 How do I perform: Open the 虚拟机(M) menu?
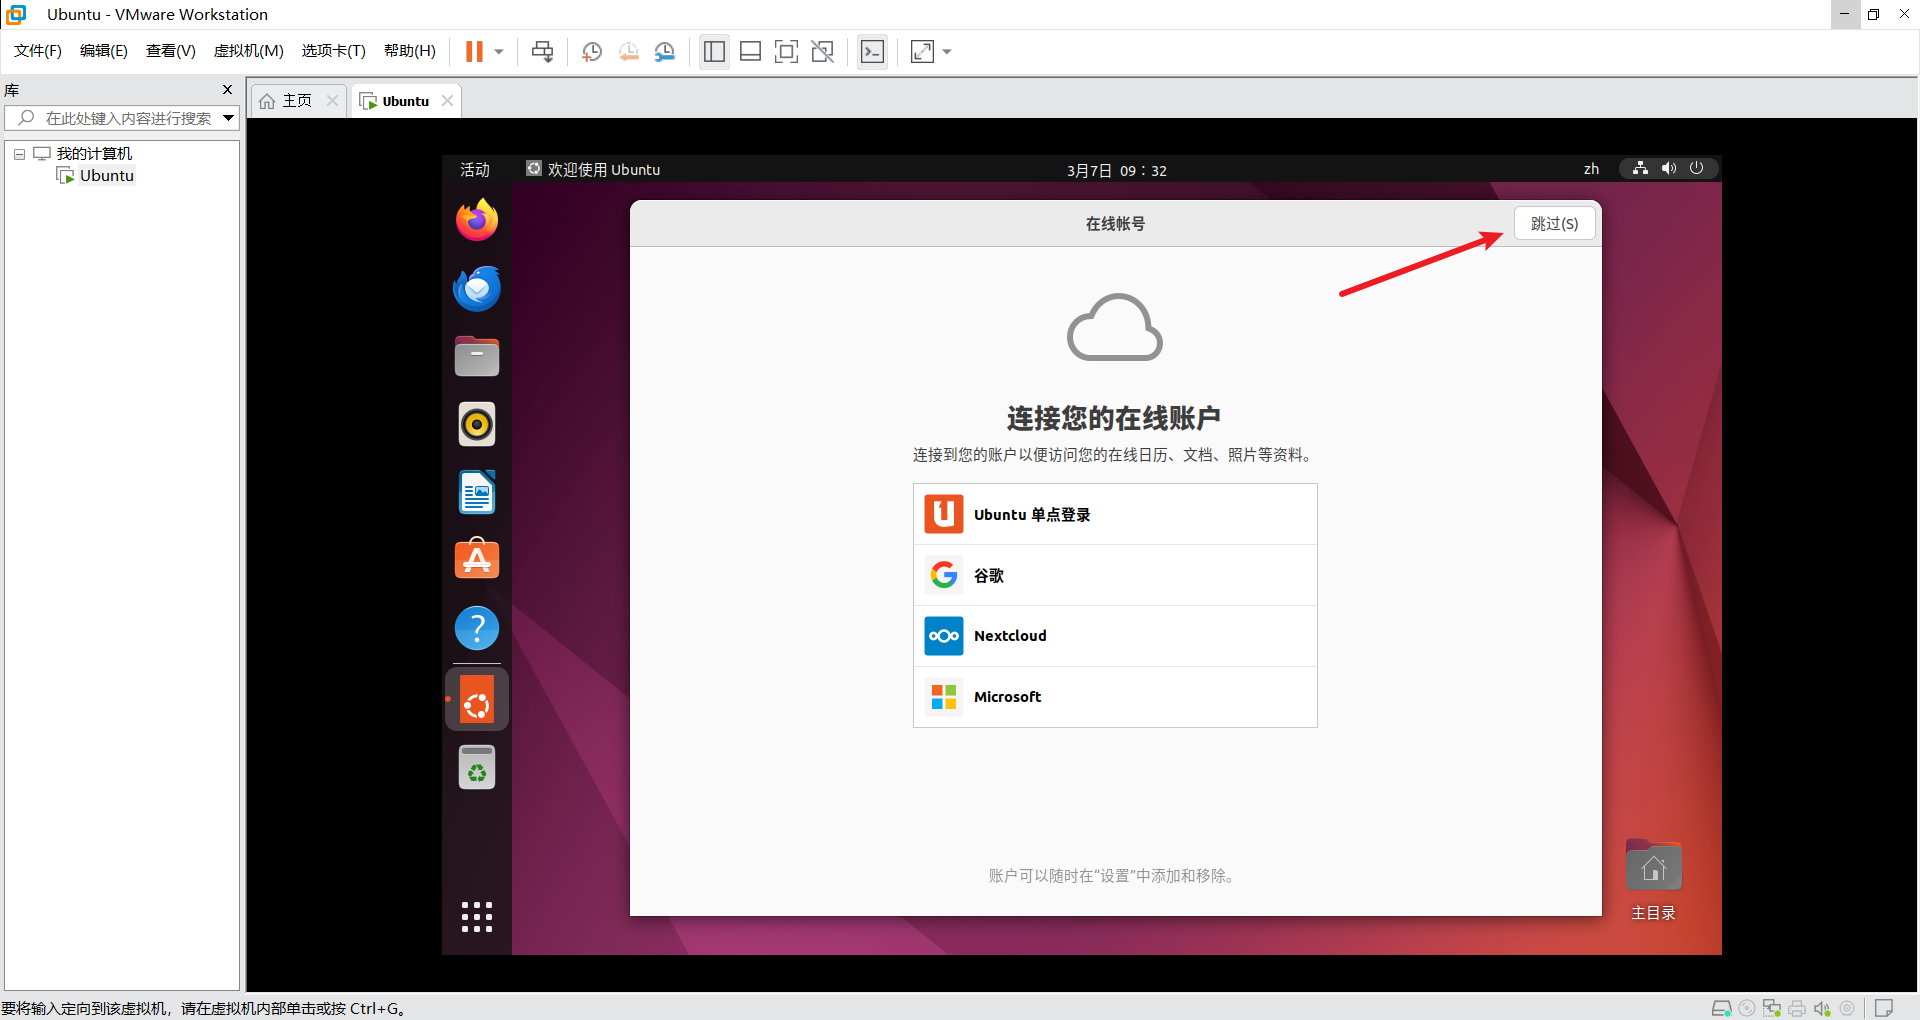[248, 51]
